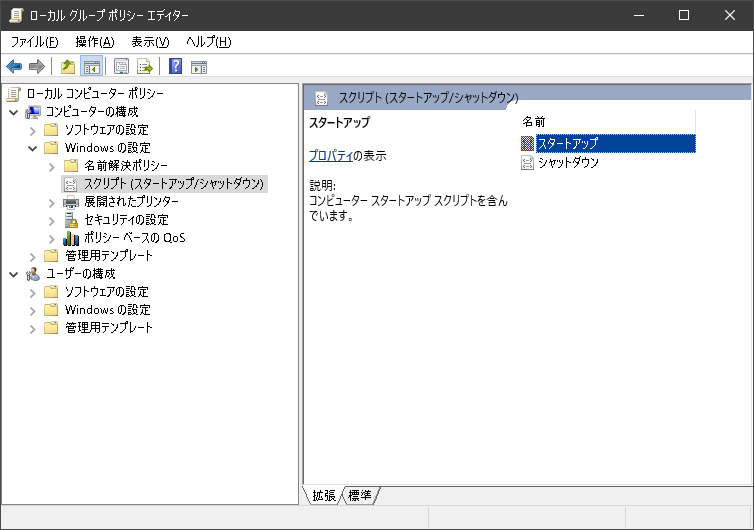
Task: Expand the 展開されたプリンター node
Action: coord(52,202)
